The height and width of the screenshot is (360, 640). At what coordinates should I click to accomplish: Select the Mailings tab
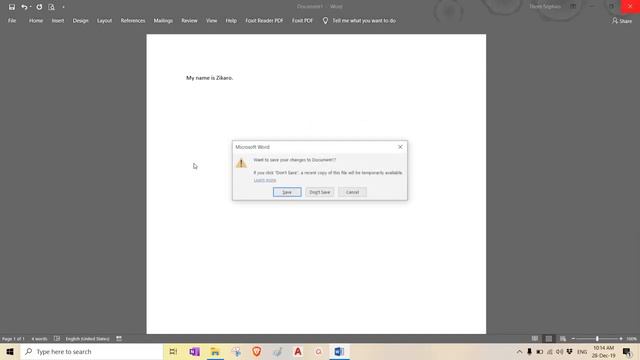(163, 20)
